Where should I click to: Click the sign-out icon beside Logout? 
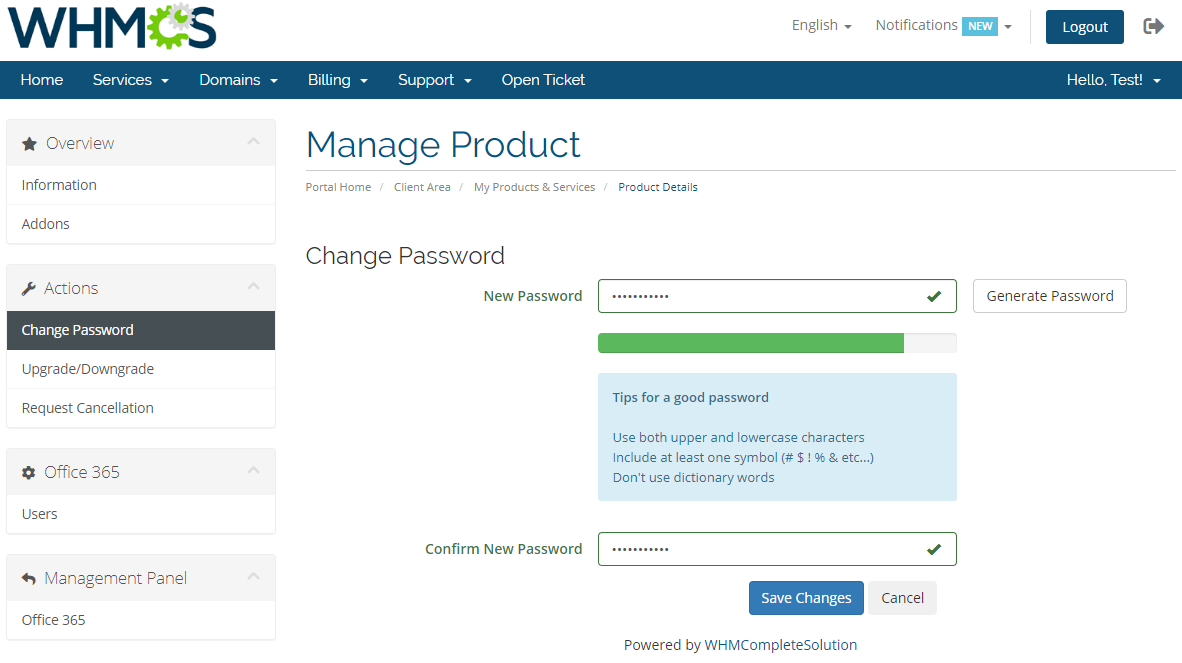(1153, 27)
